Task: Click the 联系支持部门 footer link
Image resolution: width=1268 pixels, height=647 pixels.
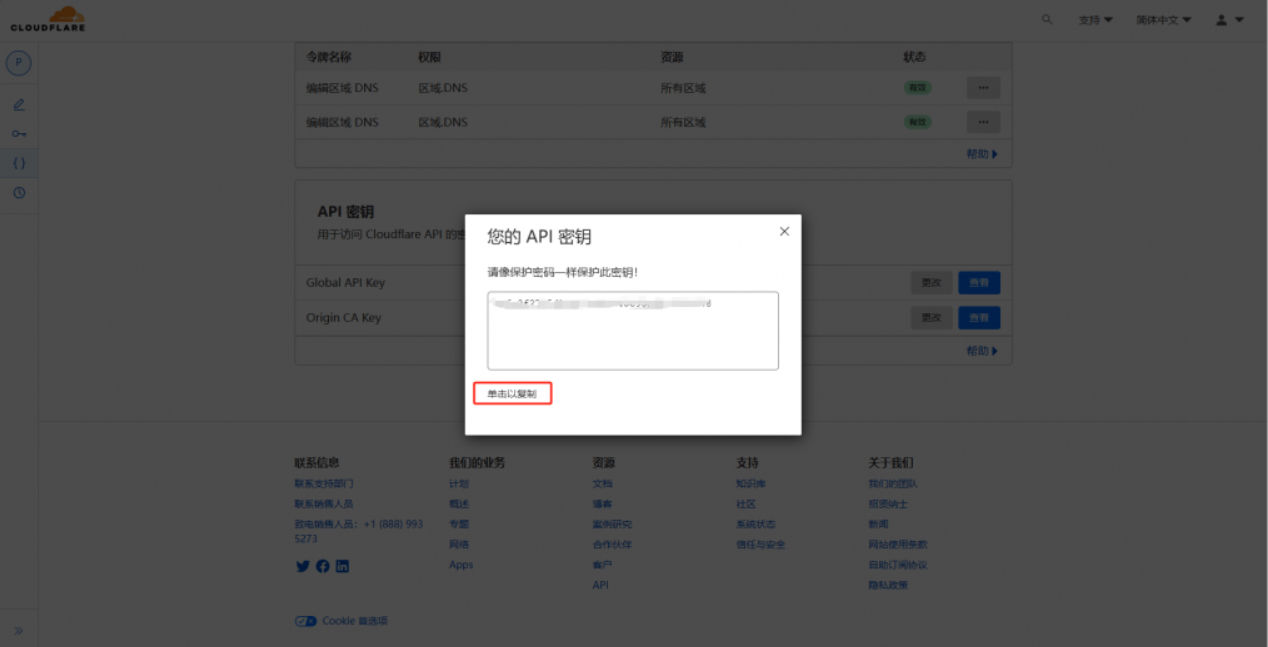Action: 323,484
